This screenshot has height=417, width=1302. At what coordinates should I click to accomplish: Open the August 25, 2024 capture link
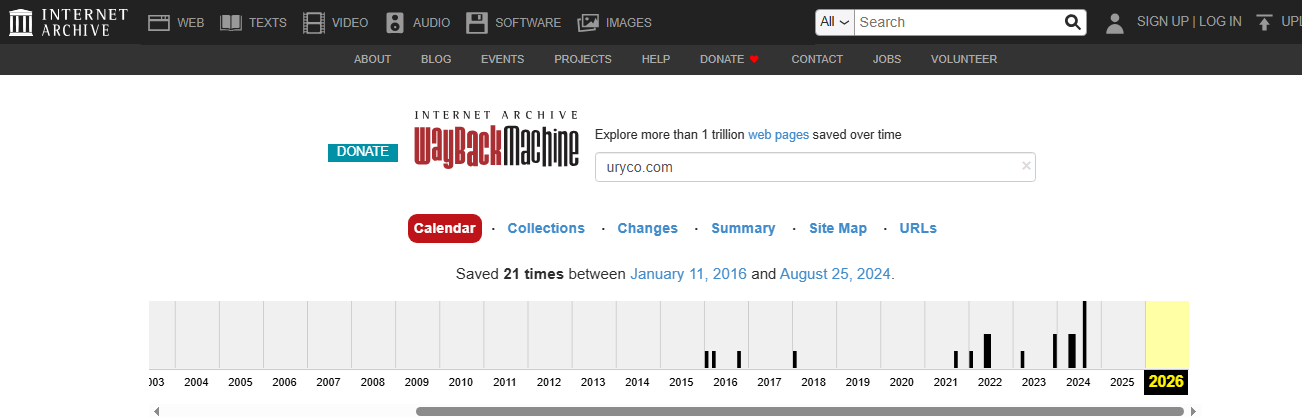click(835, 273)
